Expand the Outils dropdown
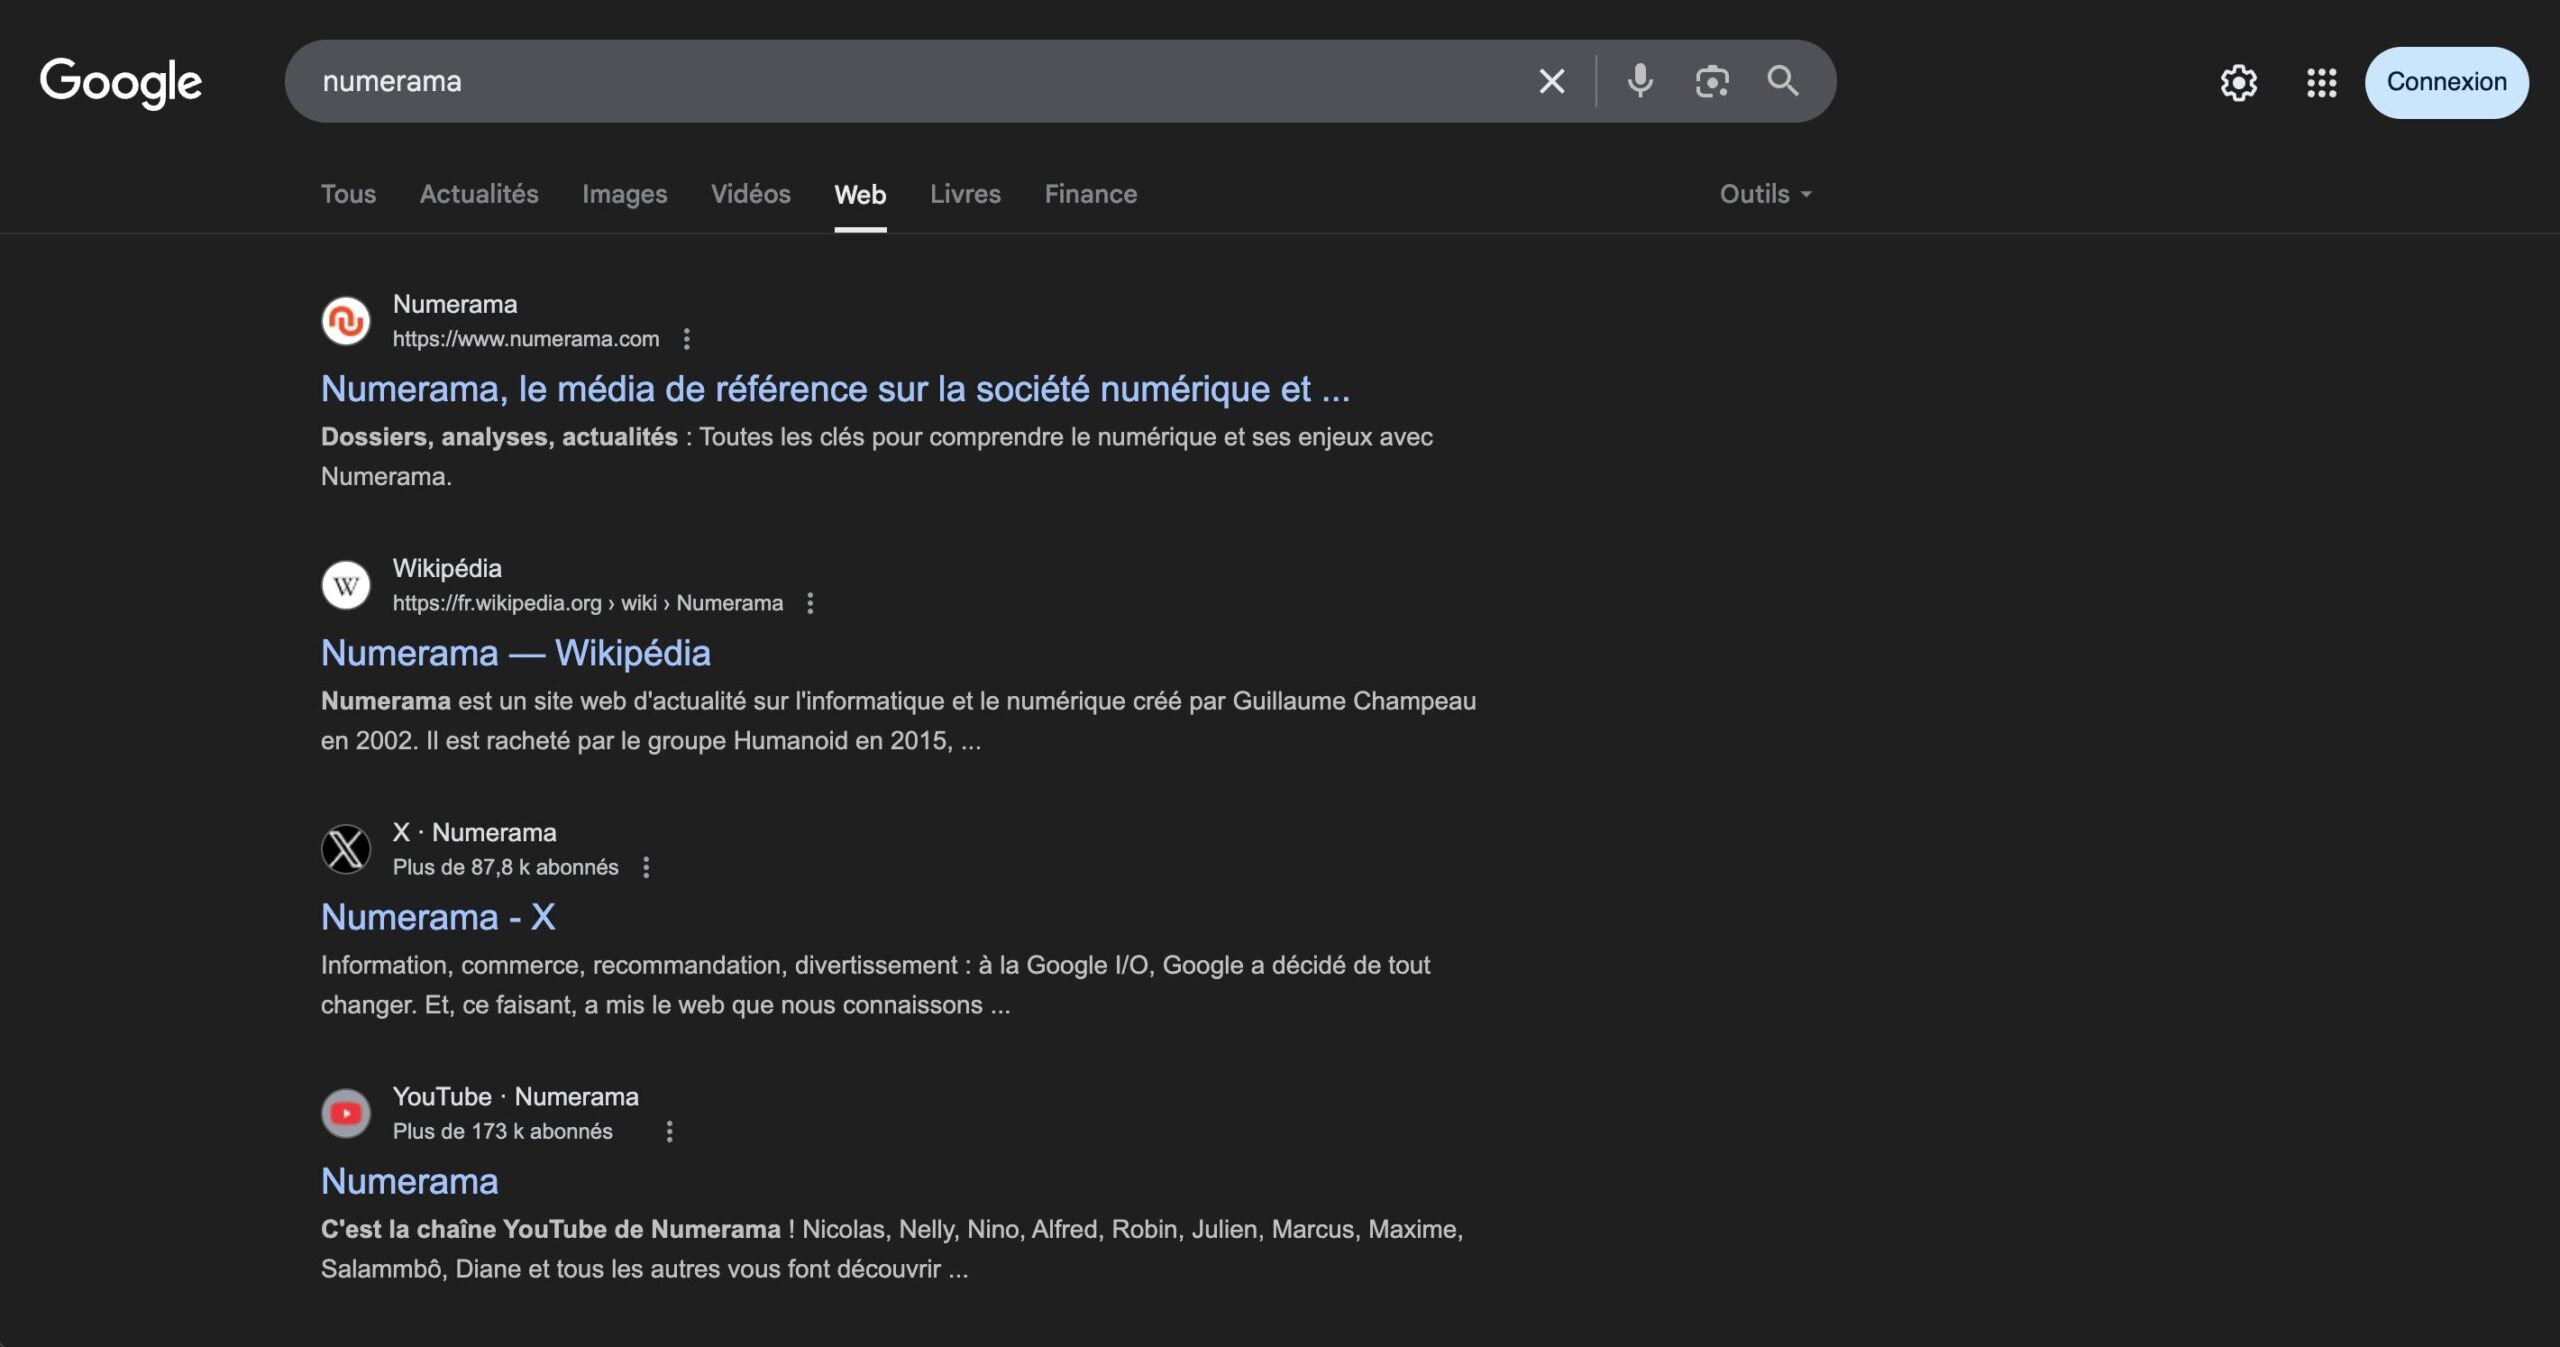The width and height of the screenshot is (2560, 1347). [1765, 194]
